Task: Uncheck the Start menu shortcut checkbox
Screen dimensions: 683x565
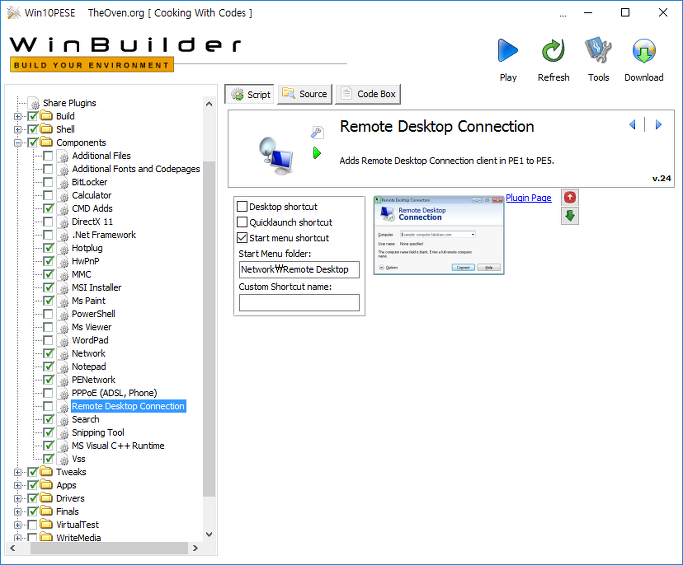Action: (242, 238)
